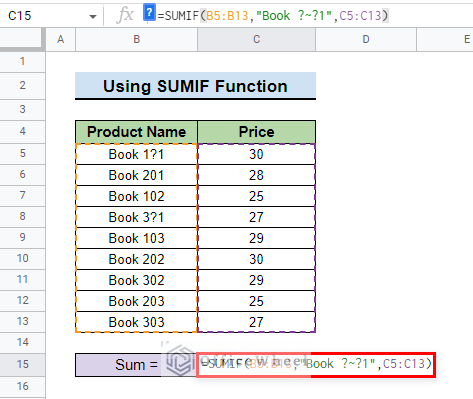
Task: Select row 15 header
Action: (x=22, y=365)
